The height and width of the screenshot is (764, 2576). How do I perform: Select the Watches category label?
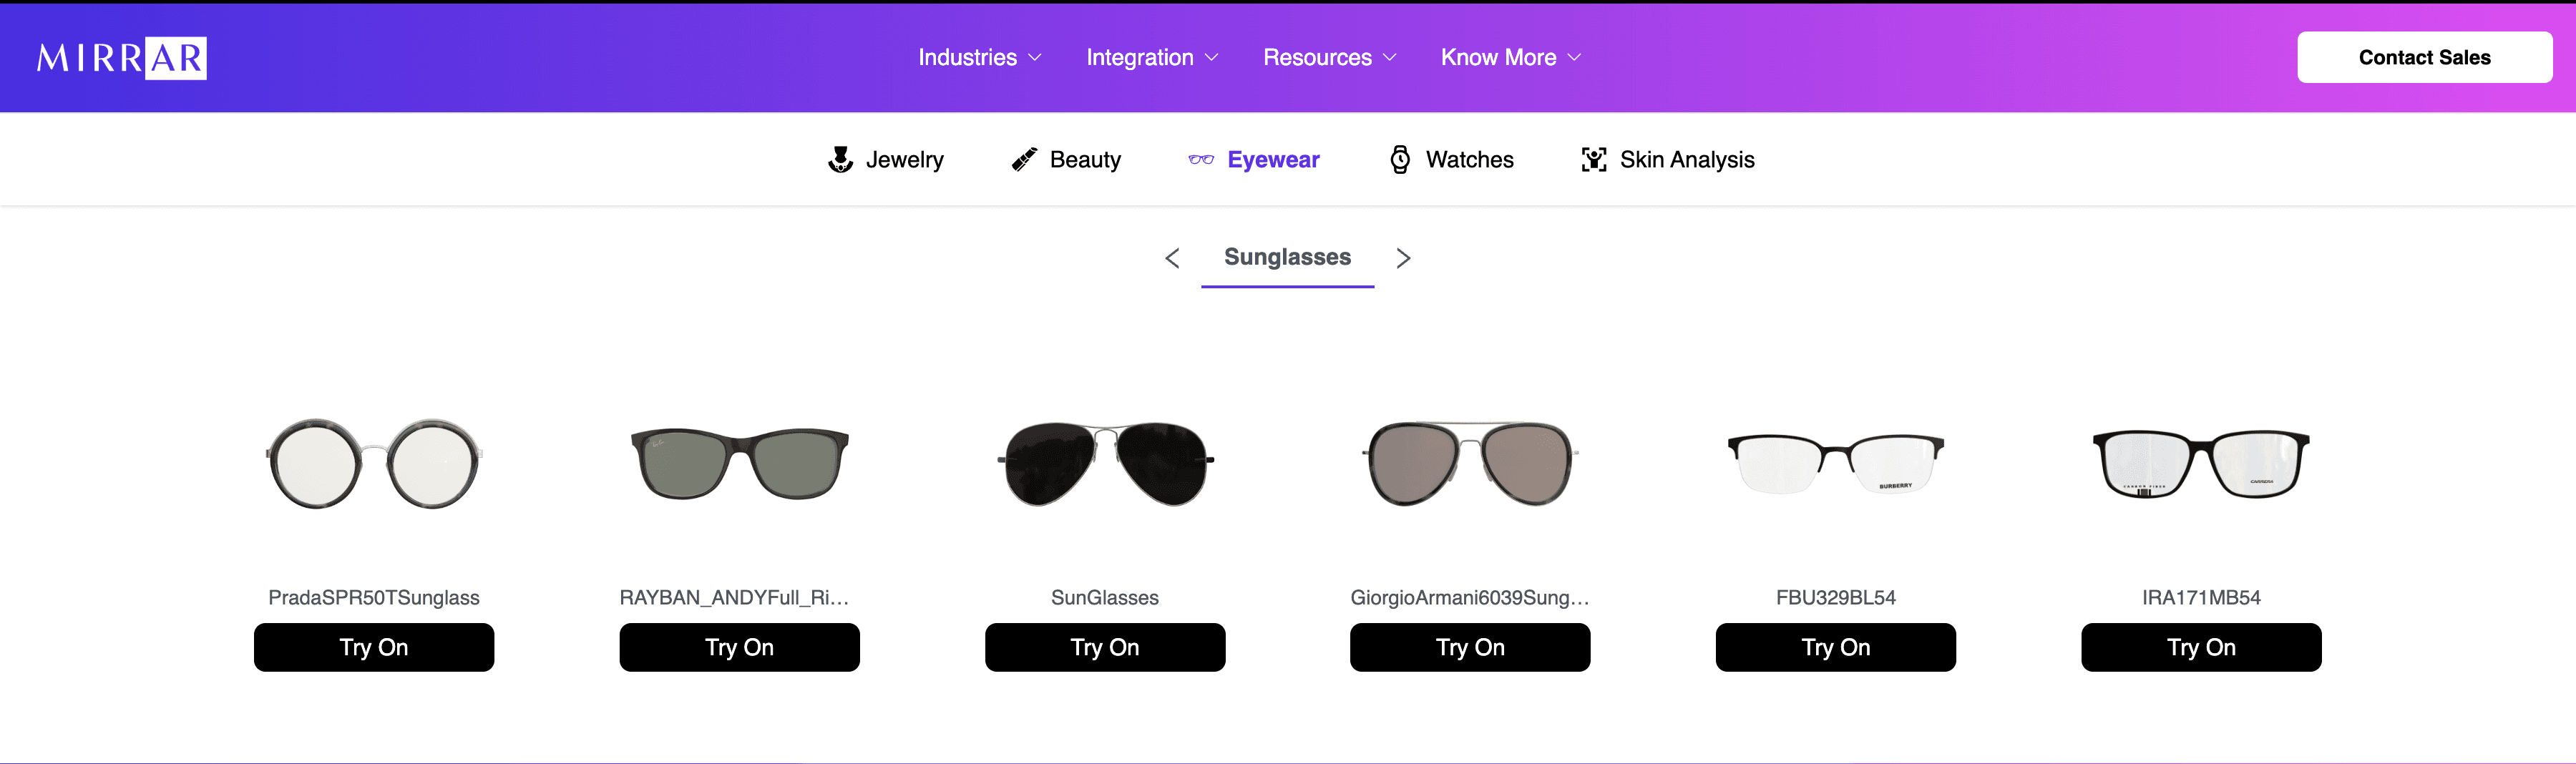[1469, 160]
